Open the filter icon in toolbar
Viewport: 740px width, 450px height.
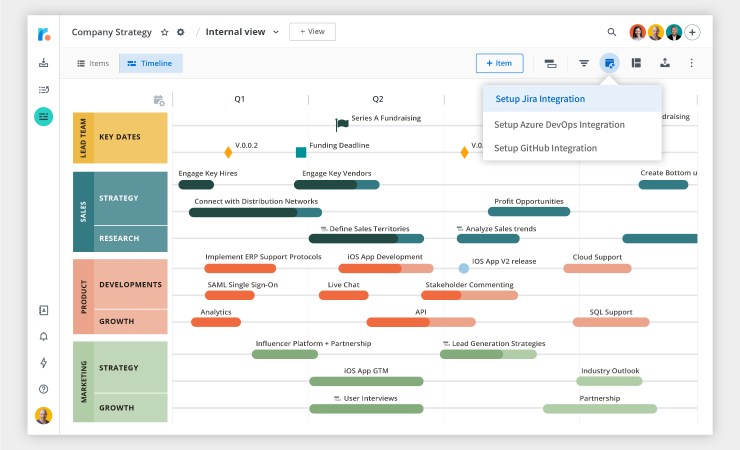point(584,63)
